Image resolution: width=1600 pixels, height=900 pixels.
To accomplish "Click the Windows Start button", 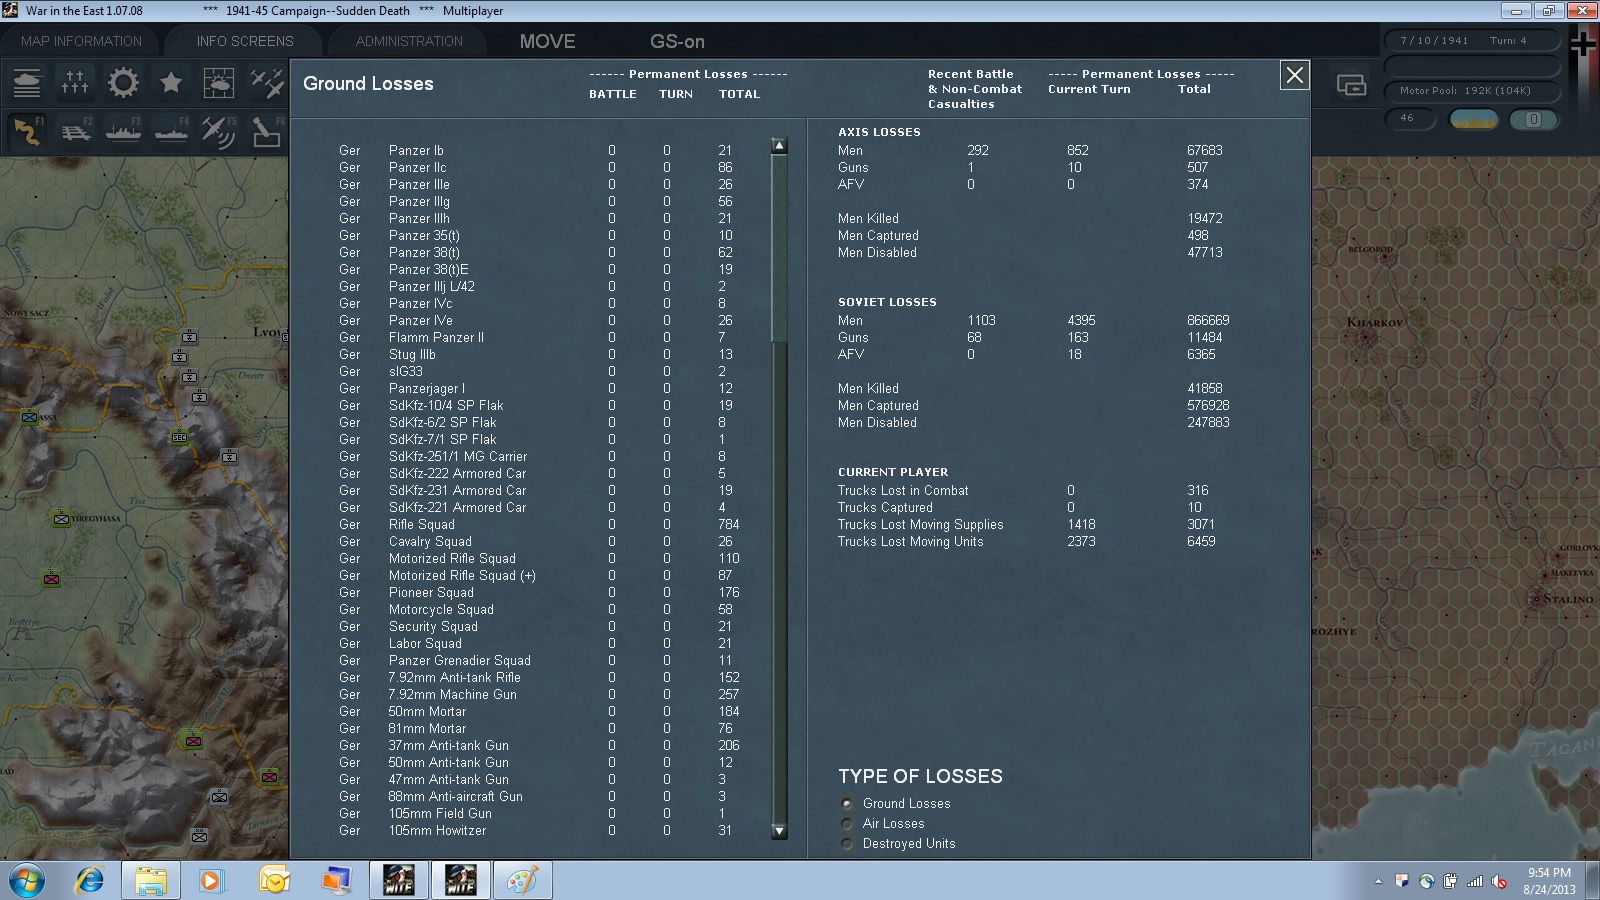I will coord(24,881).
